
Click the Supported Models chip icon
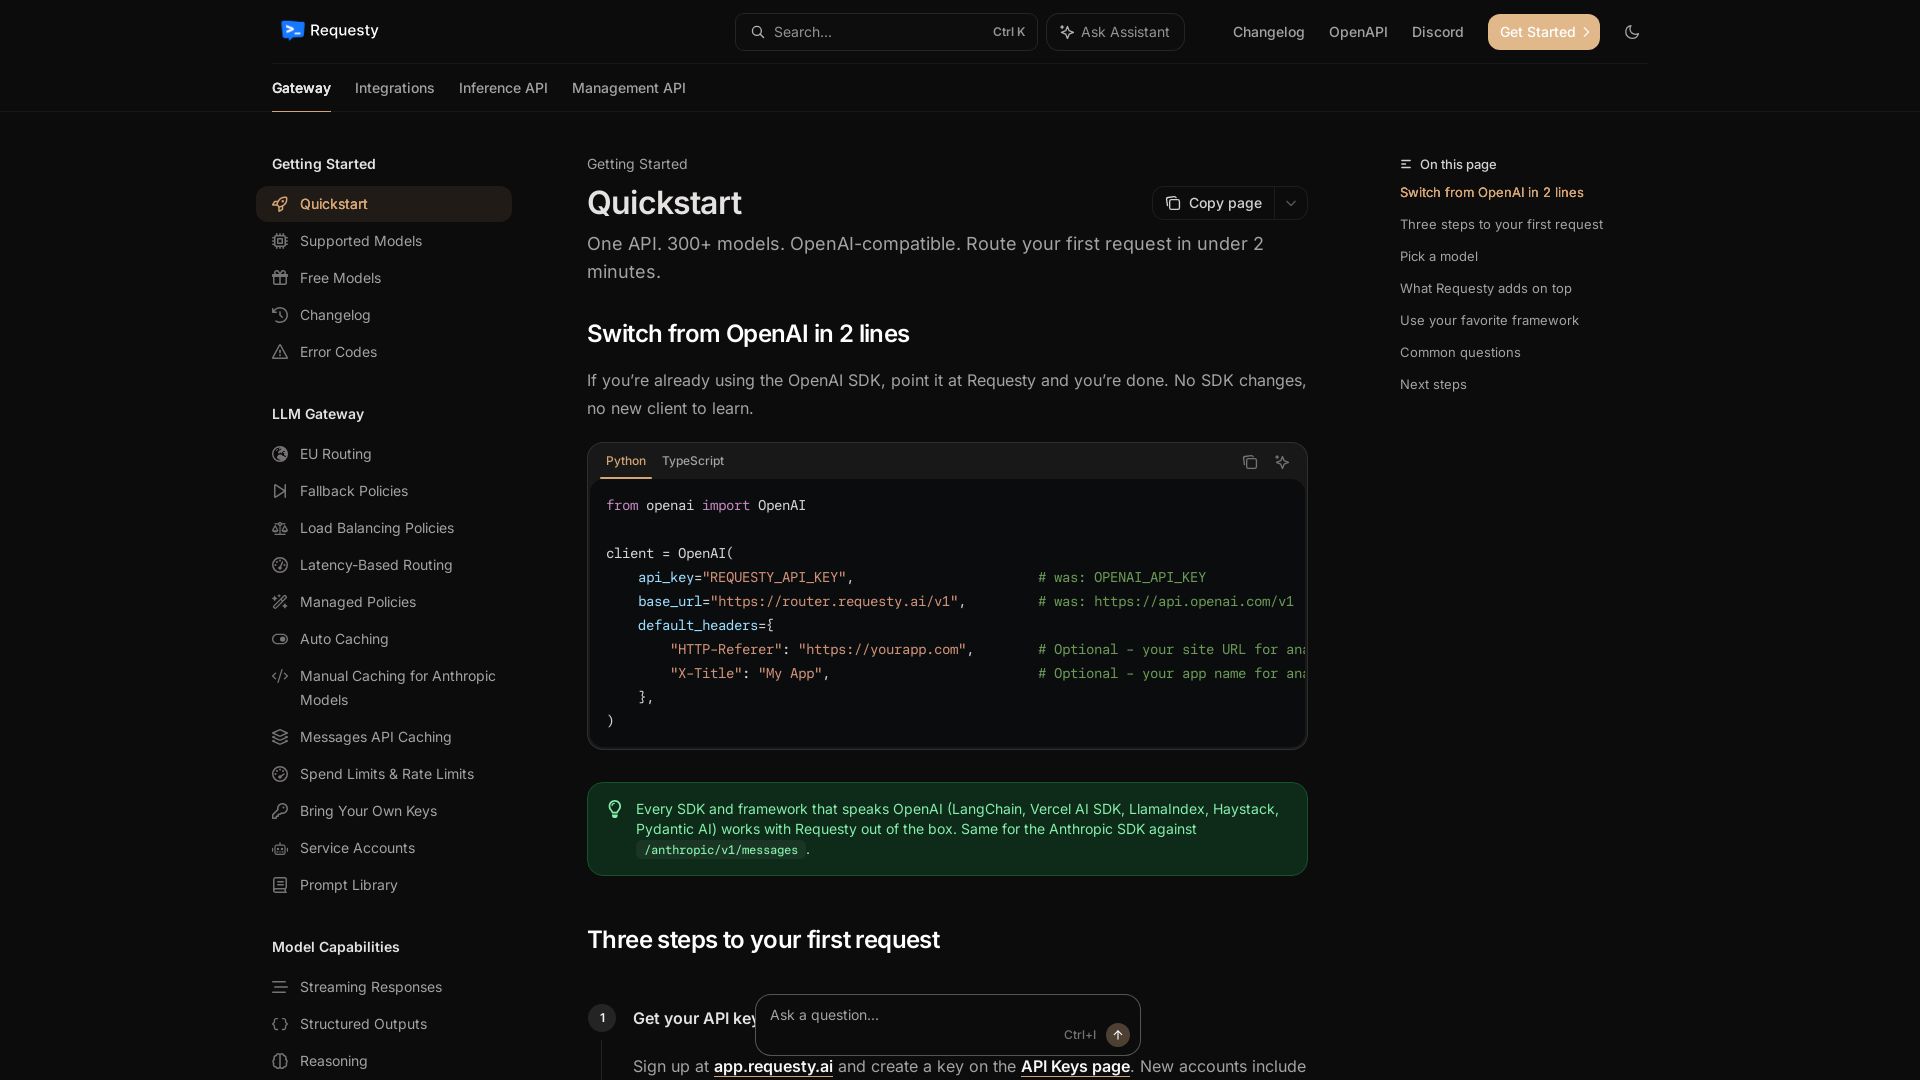coord(280,241)
